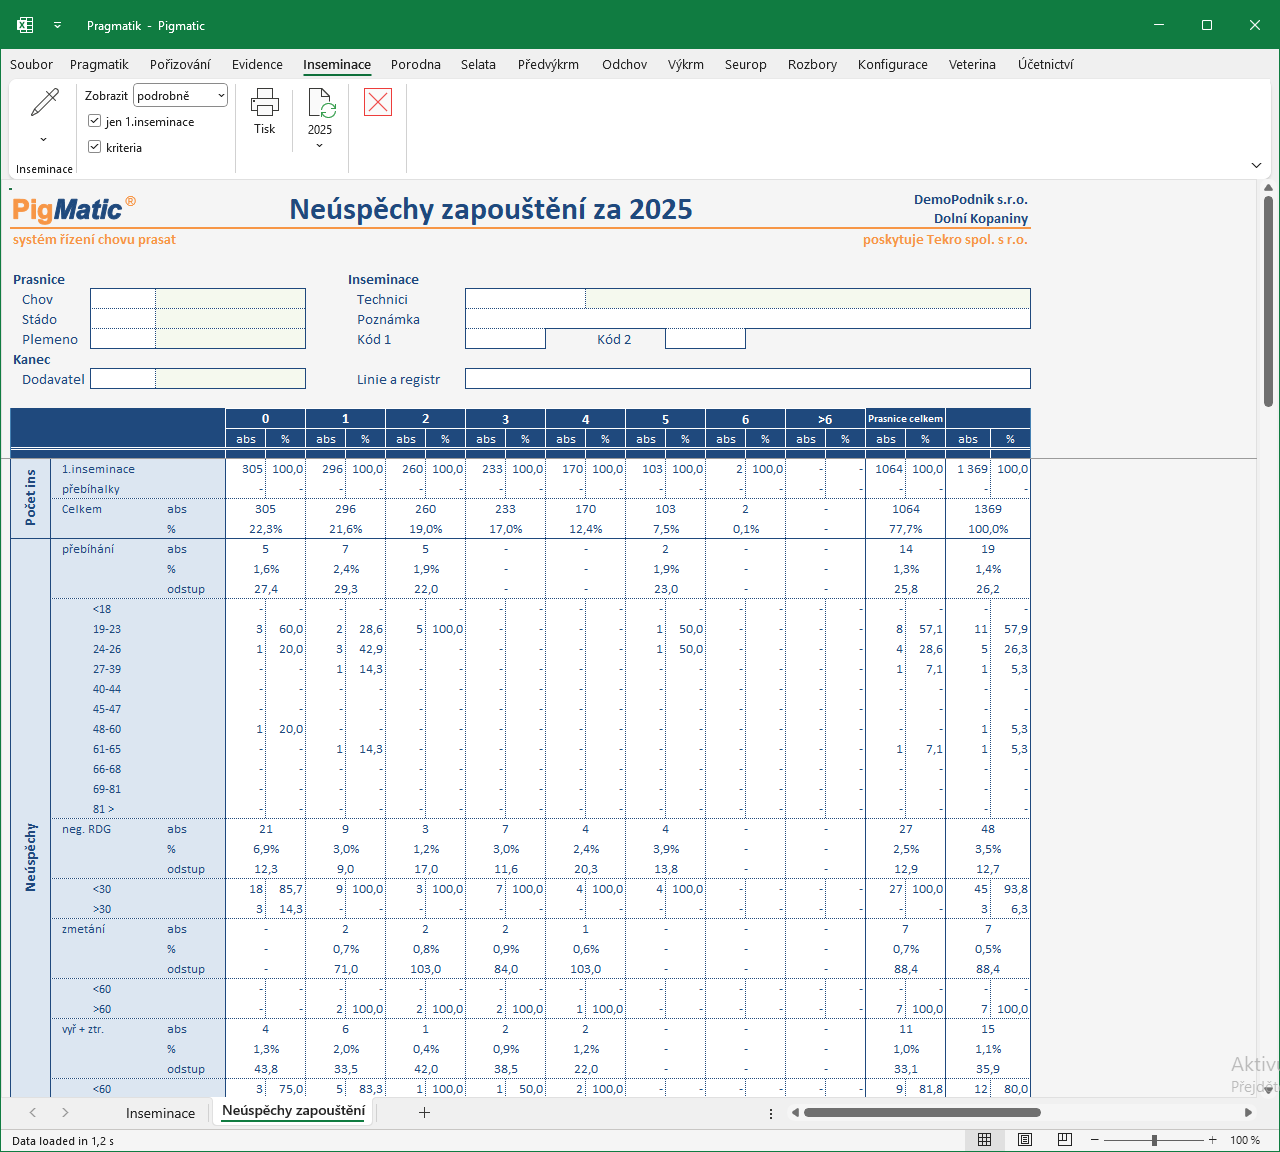Switch to Page Break Preview icon
1280x1152 pixels.
click(1065, 1140)
